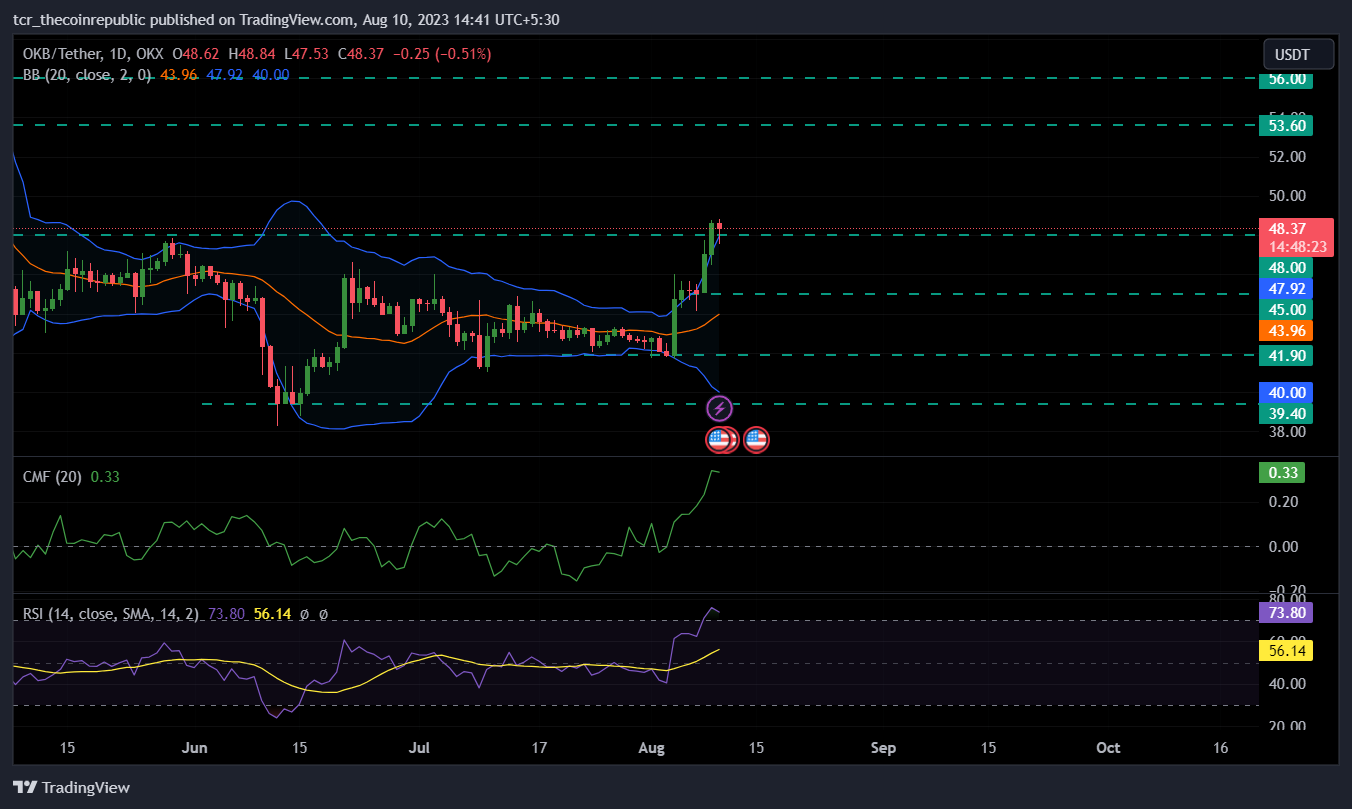Click the USDT currency button
1352x809 pixels.
click(x=1299, y=54)
